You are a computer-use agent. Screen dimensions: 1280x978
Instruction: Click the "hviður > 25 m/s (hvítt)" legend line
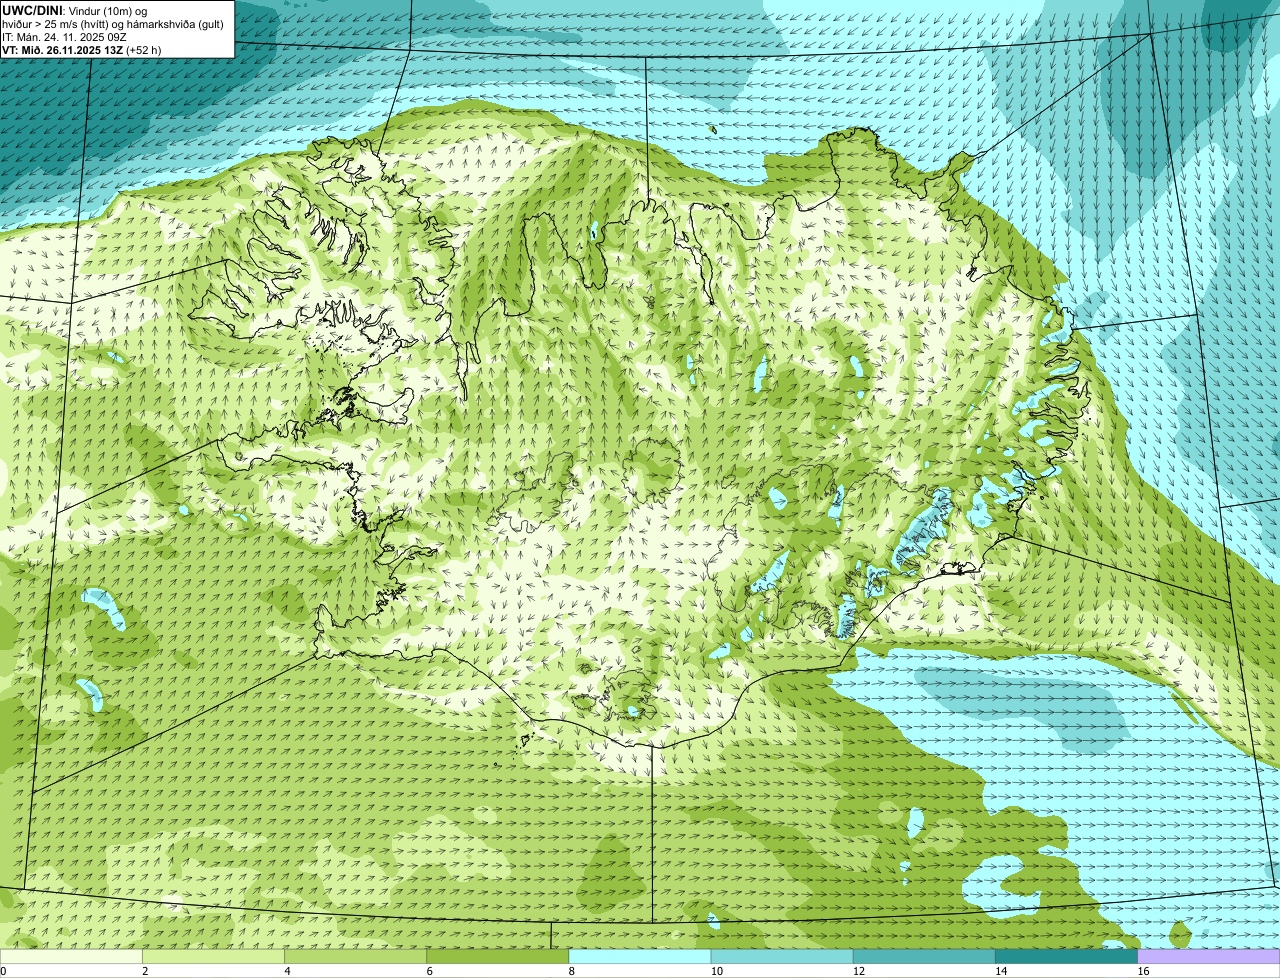point(57,23)
